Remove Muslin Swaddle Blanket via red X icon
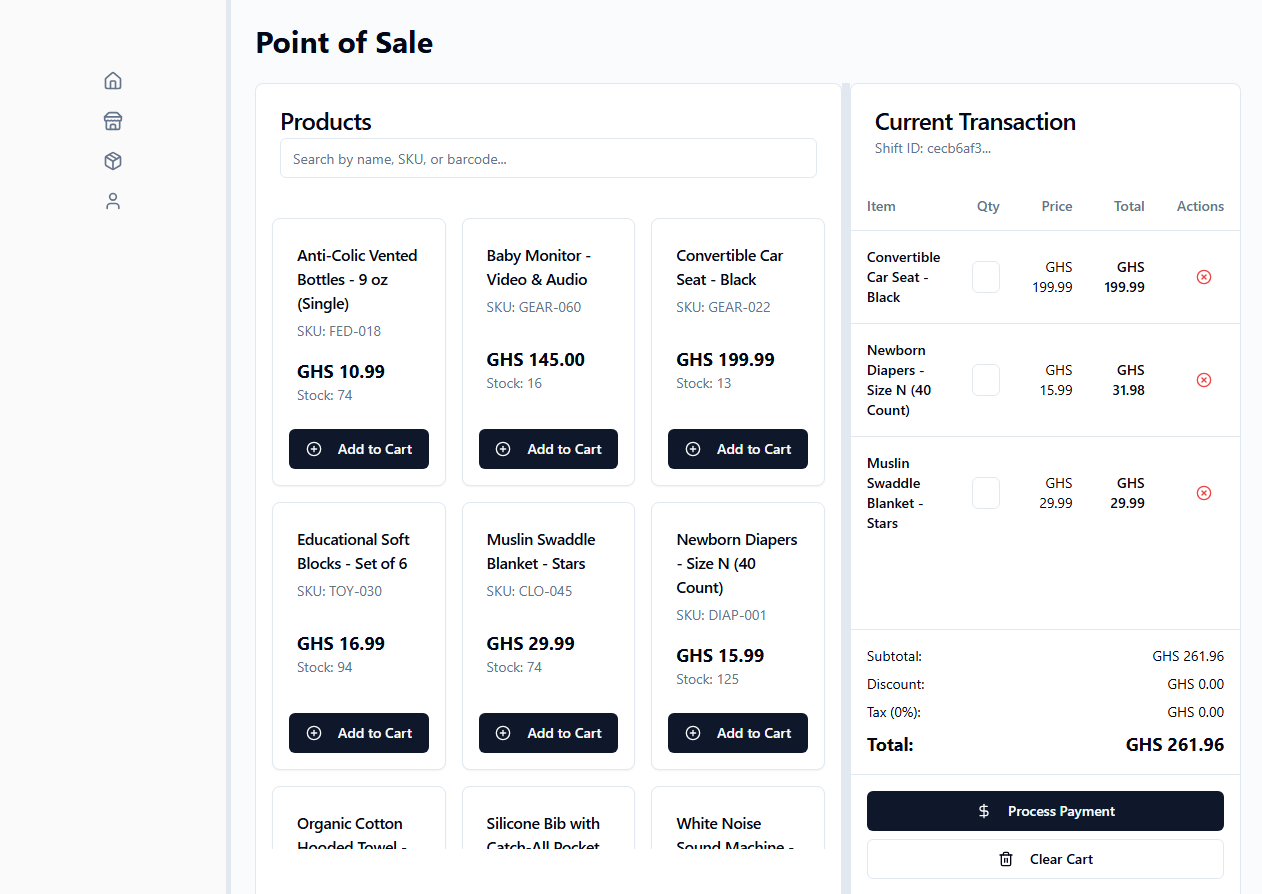 [x=1204, y=493]
